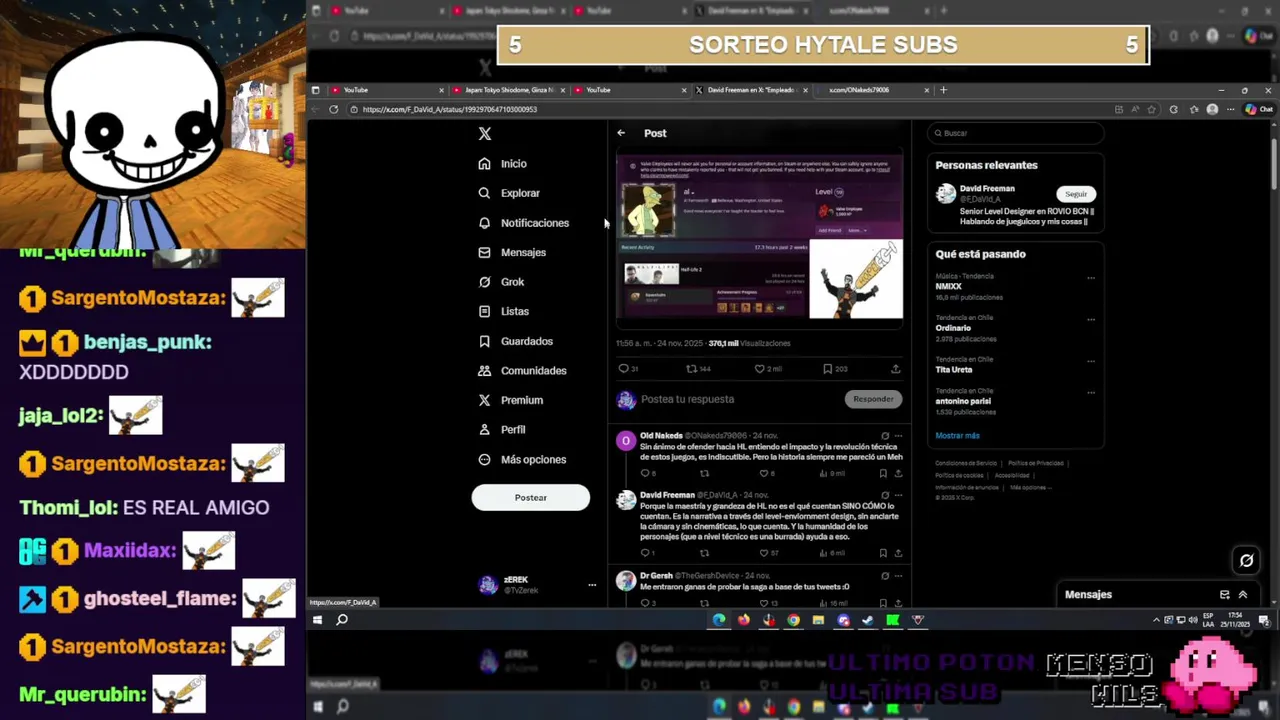Open taskbar search magnifier
This screenshot has height=720, width=1280.
click(342, 620)
